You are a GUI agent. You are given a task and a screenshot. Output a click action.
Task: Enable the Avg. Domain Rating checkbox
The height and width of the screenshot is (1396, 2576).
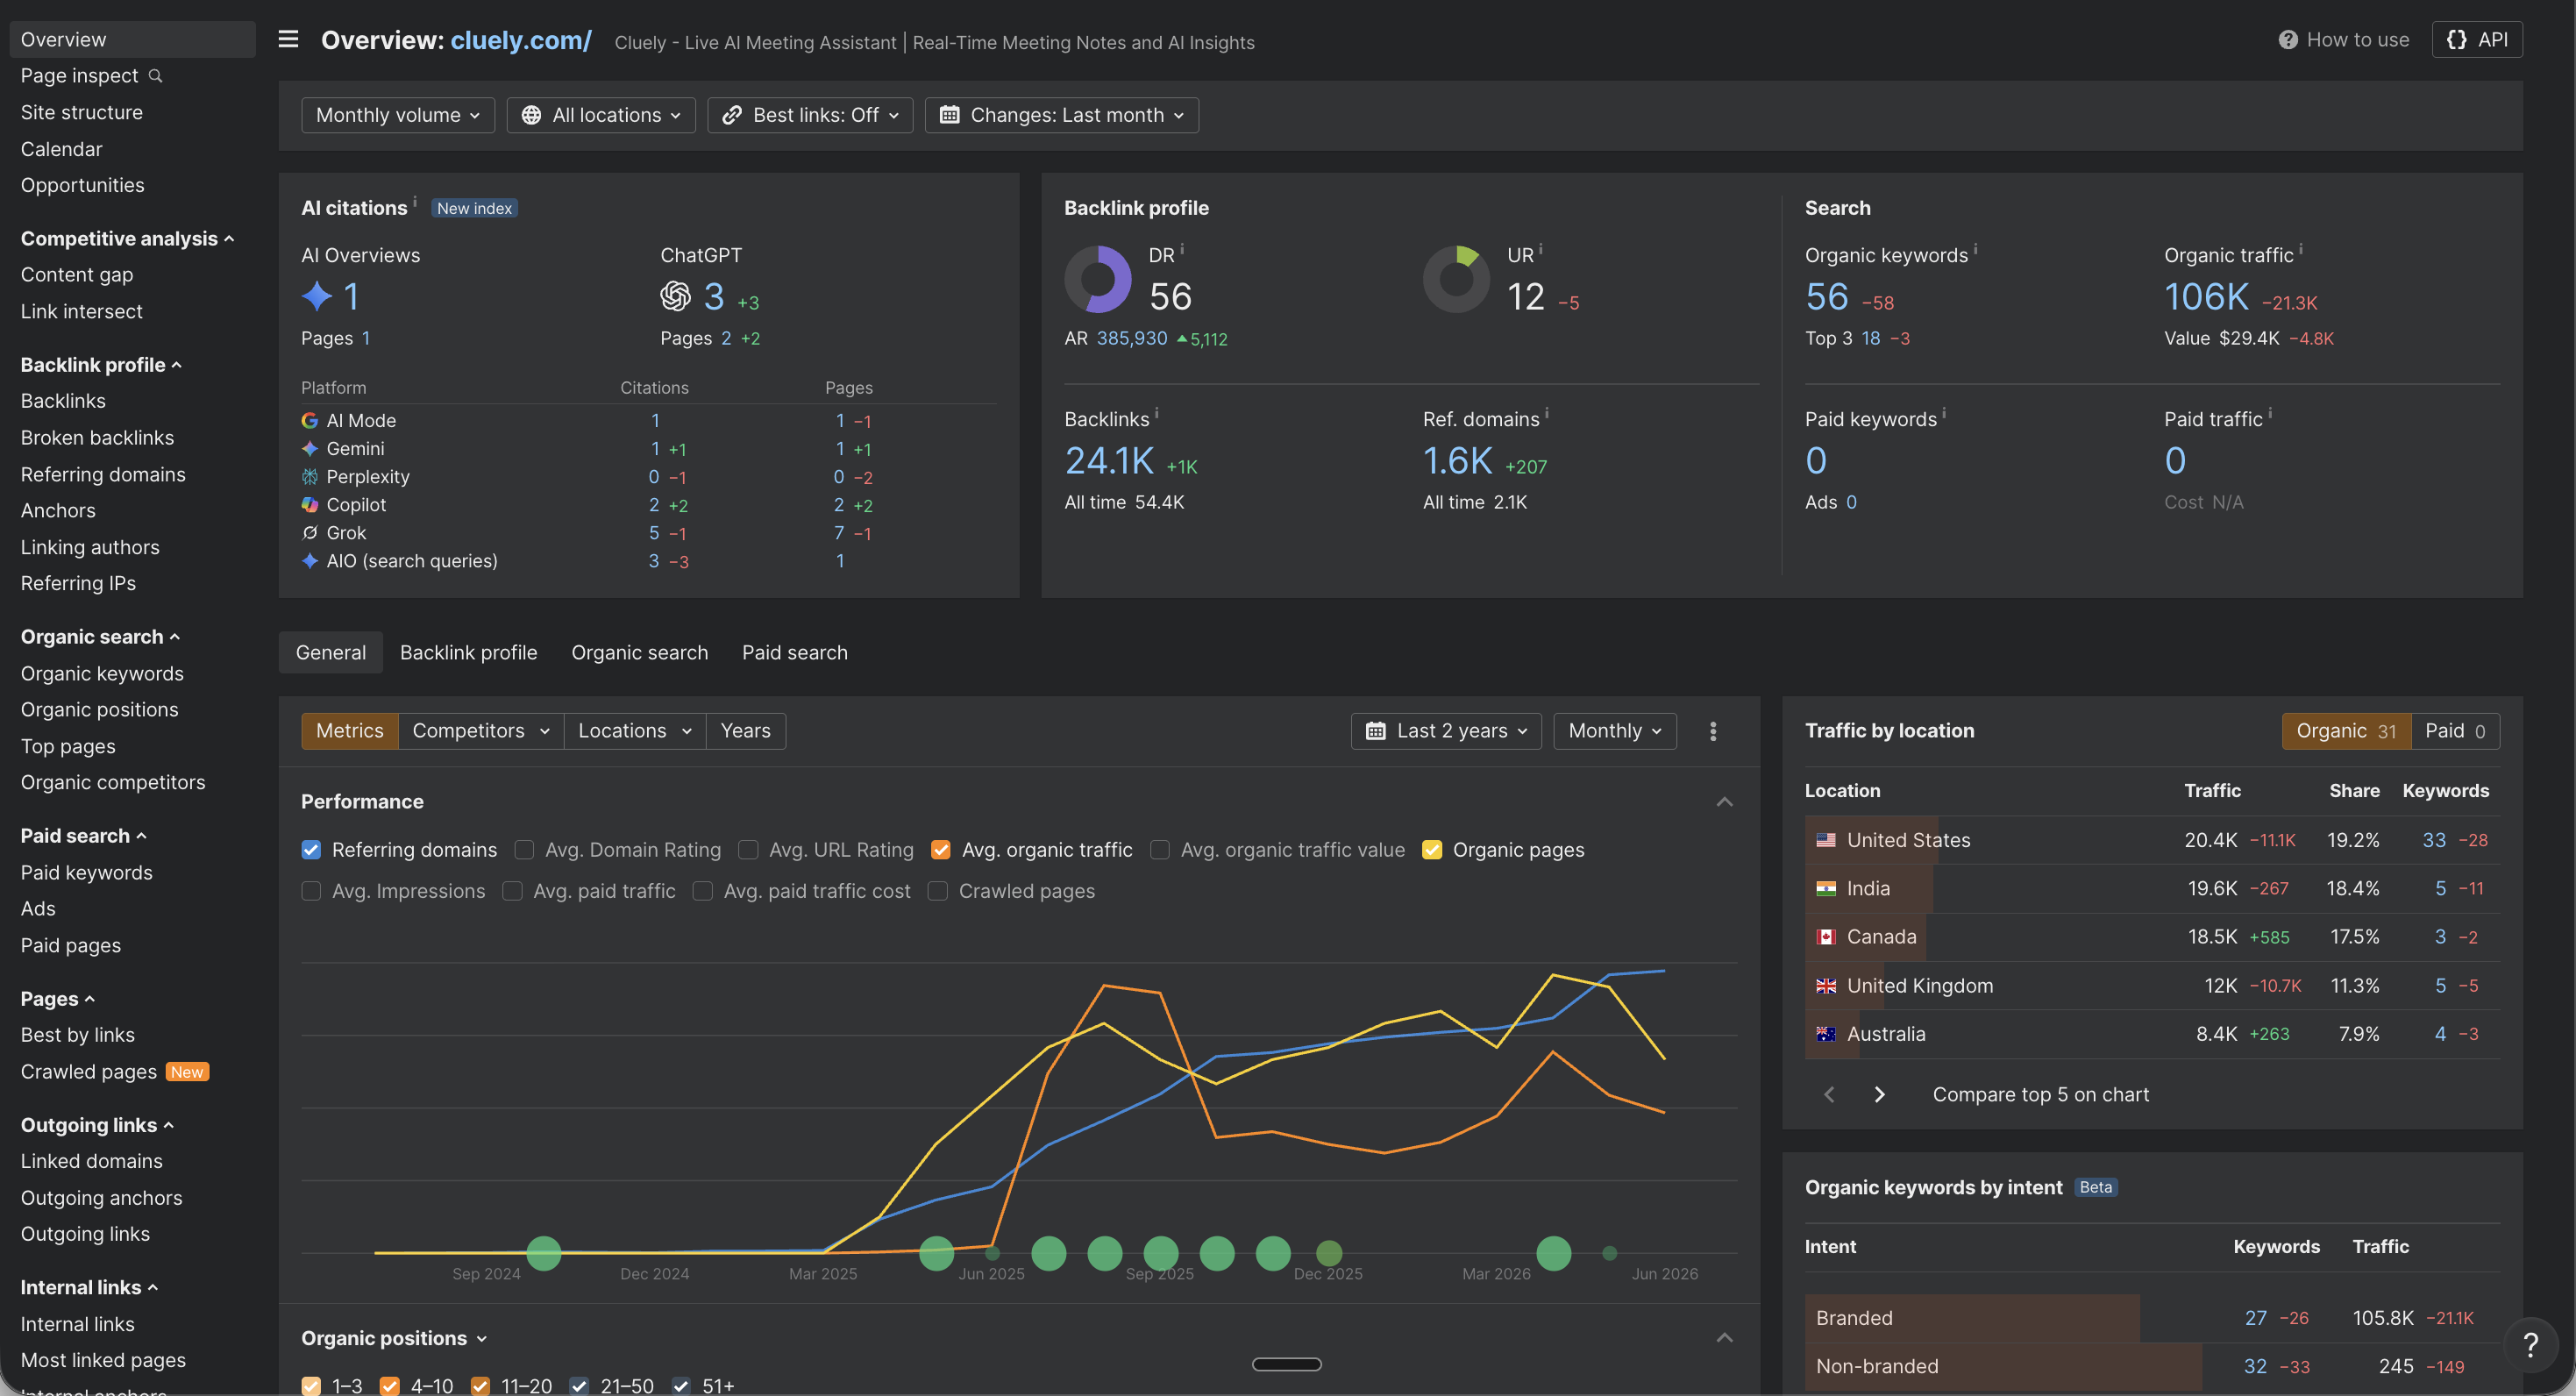(524, 850)
